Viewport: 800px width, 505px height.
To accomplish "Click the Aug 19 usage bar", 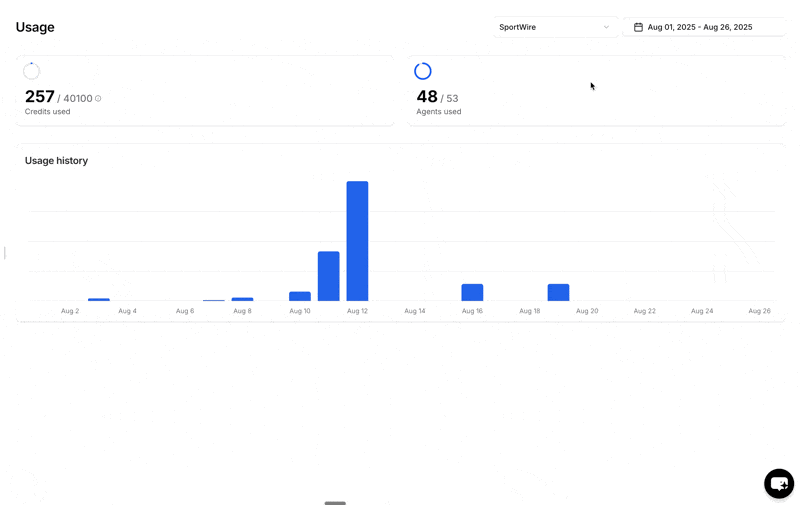I will pos(558,292).
